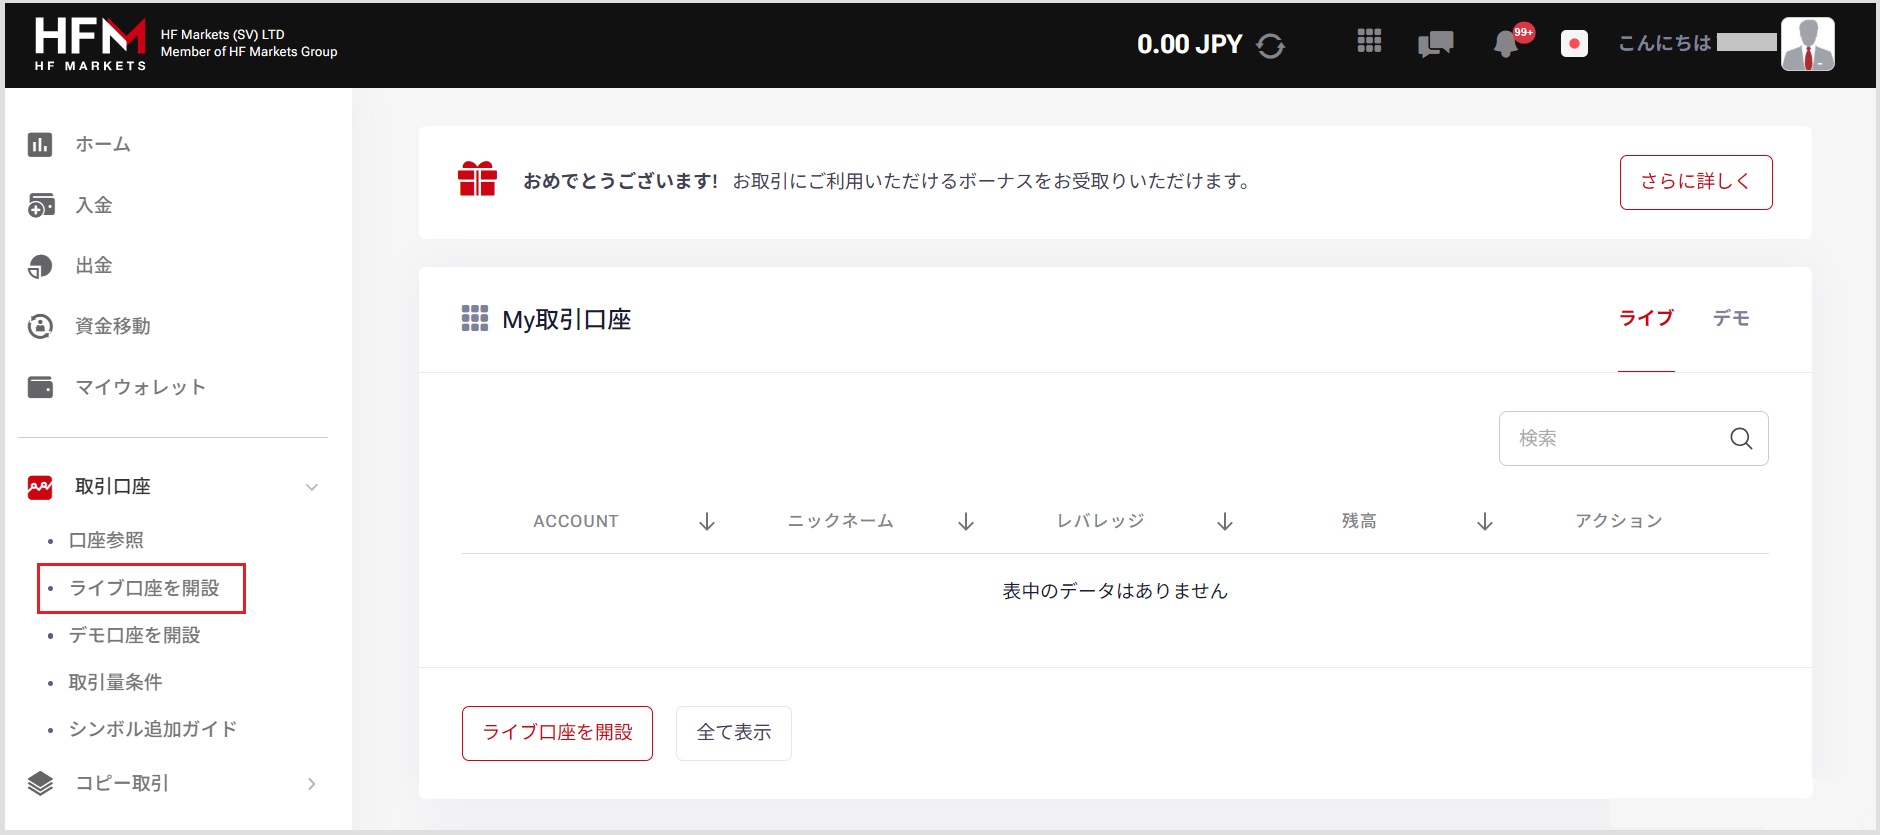The height and width of the screenshot is (835, 1880).
Task: Sort table by レバレッジ column arrow
Action: [x=1225, y=522]
